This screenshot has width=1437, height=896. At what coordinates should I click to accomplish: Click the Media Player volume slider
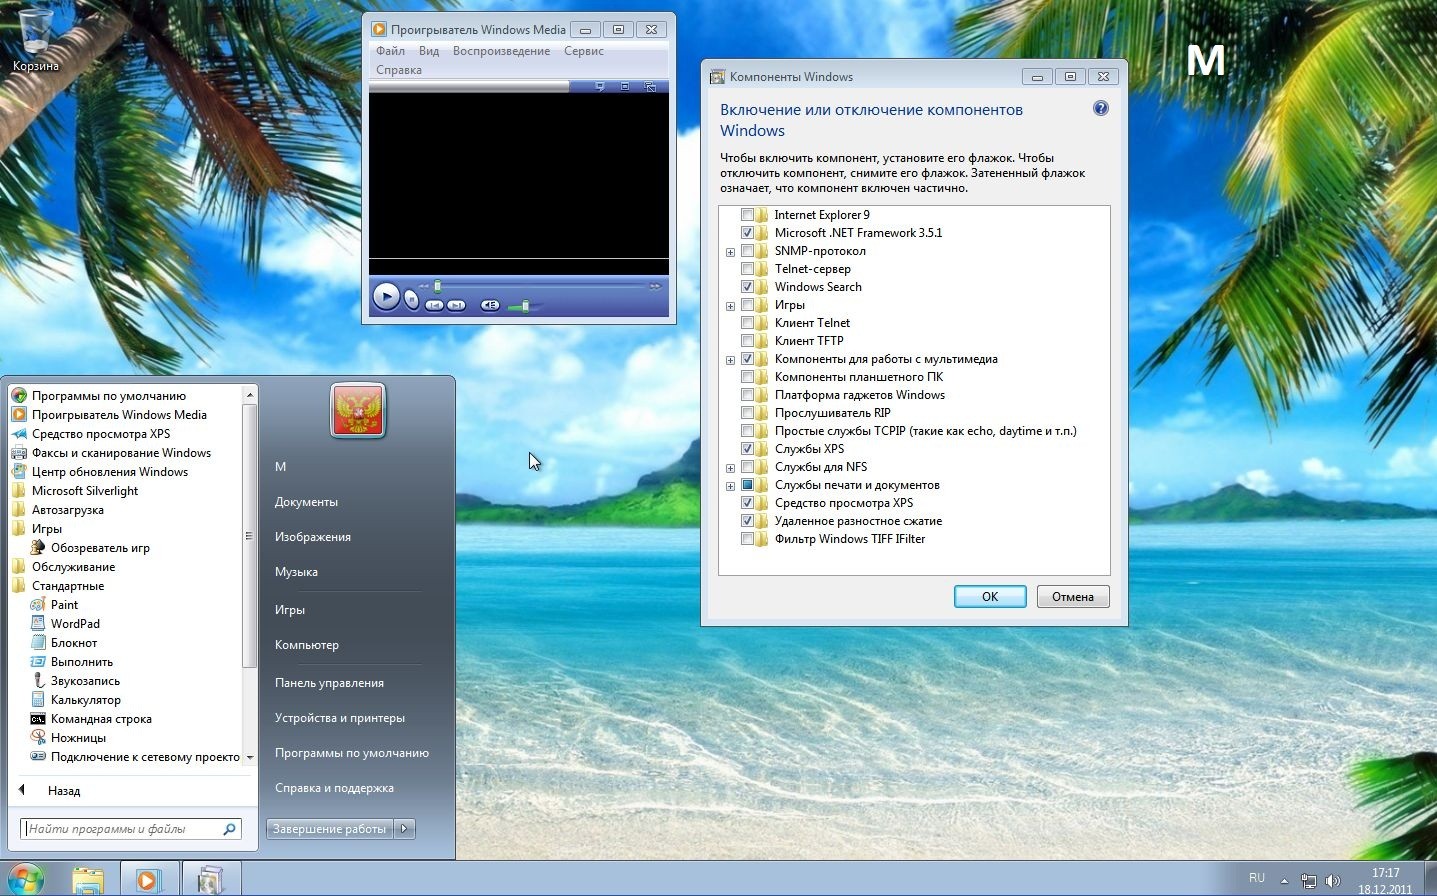click(524, 306)
